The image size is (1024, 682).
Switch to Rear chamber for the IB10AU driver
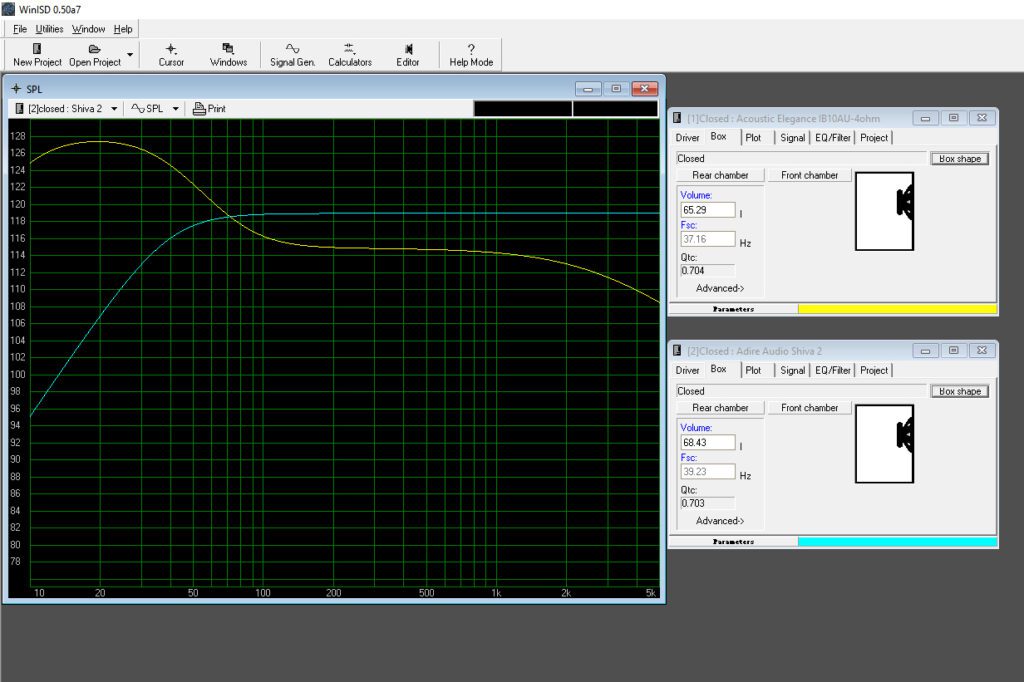click(720, 174)
